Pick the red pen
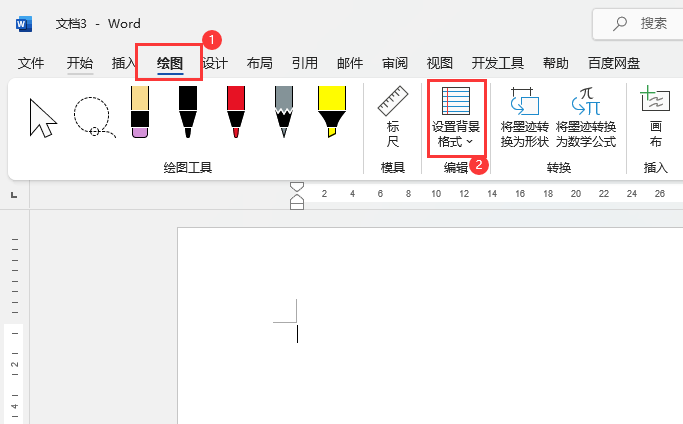The height and width of the screenshot is (424, 683). [236, 112]
